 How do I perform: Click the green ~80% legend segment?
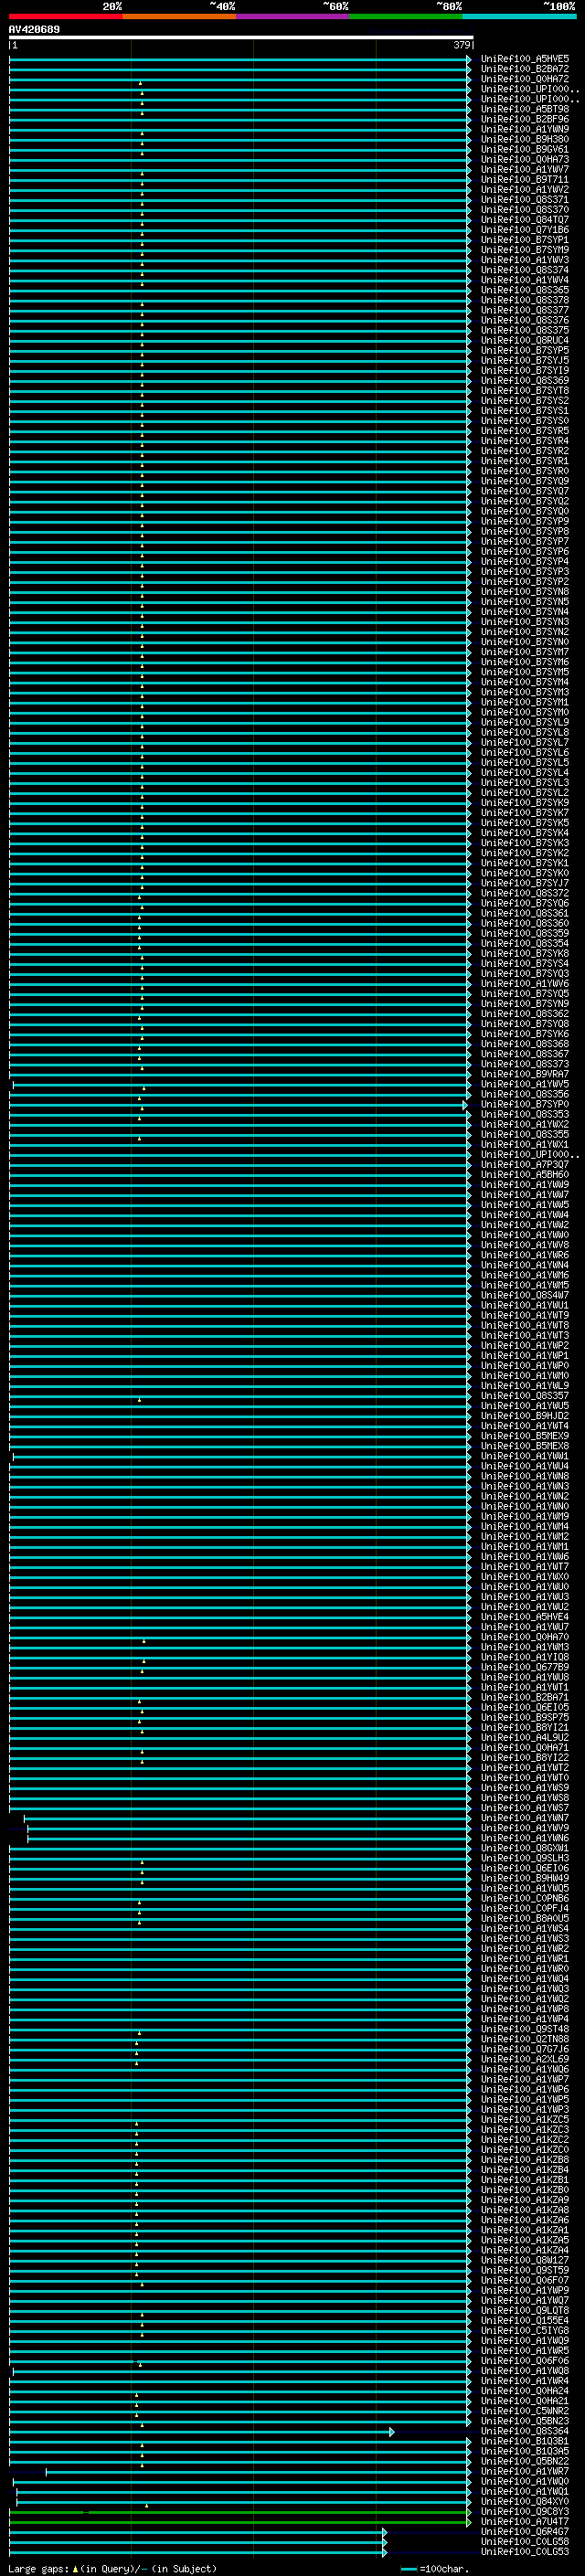406,16
